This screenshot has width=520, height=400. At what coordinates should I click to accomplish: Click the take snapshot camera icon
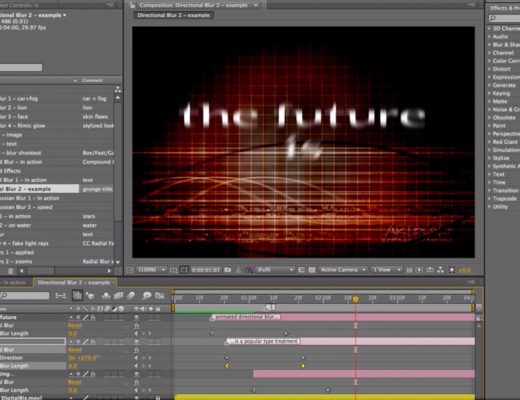(228, 270)
